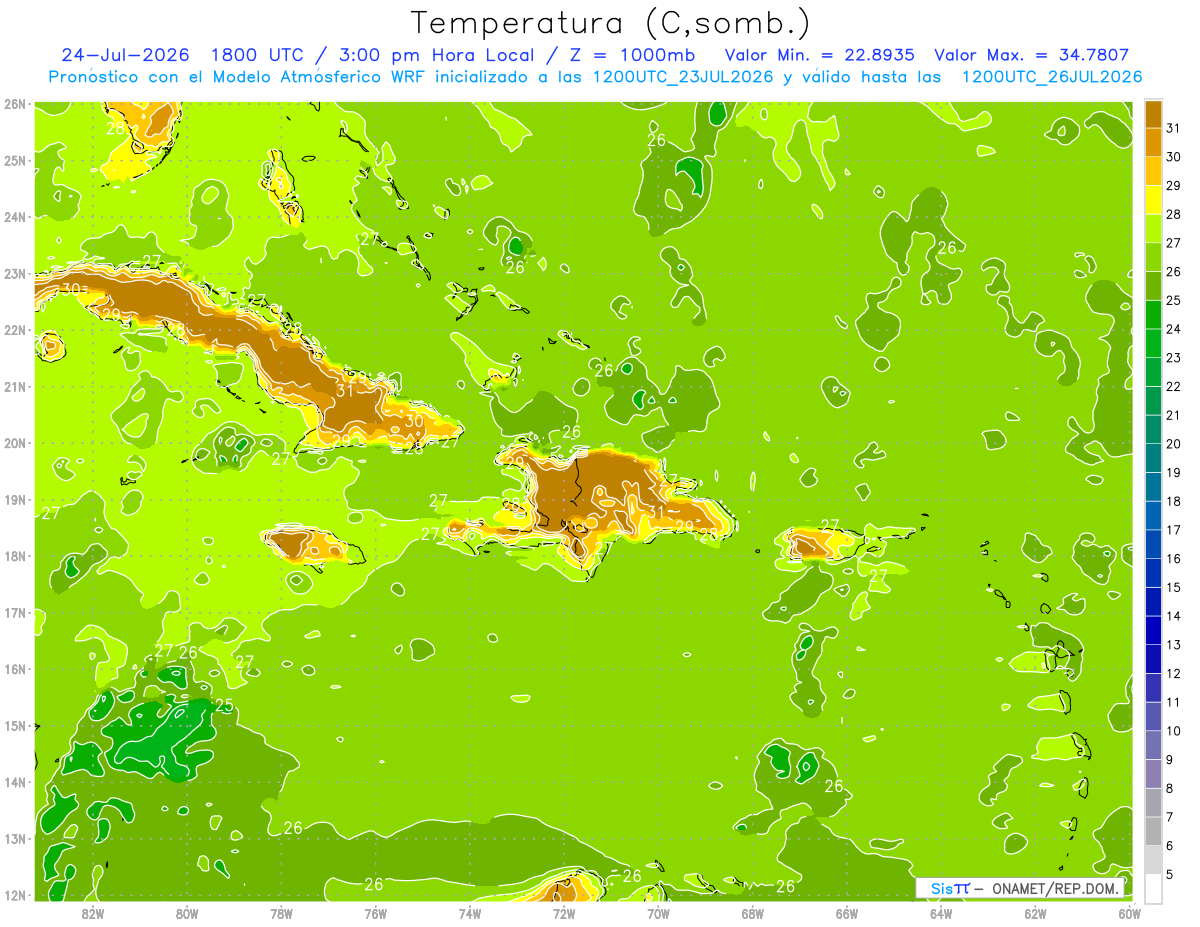Click the color bar value 5
The height and width of the screenshot is (927, 1200).
click(x=1169, y=875)
